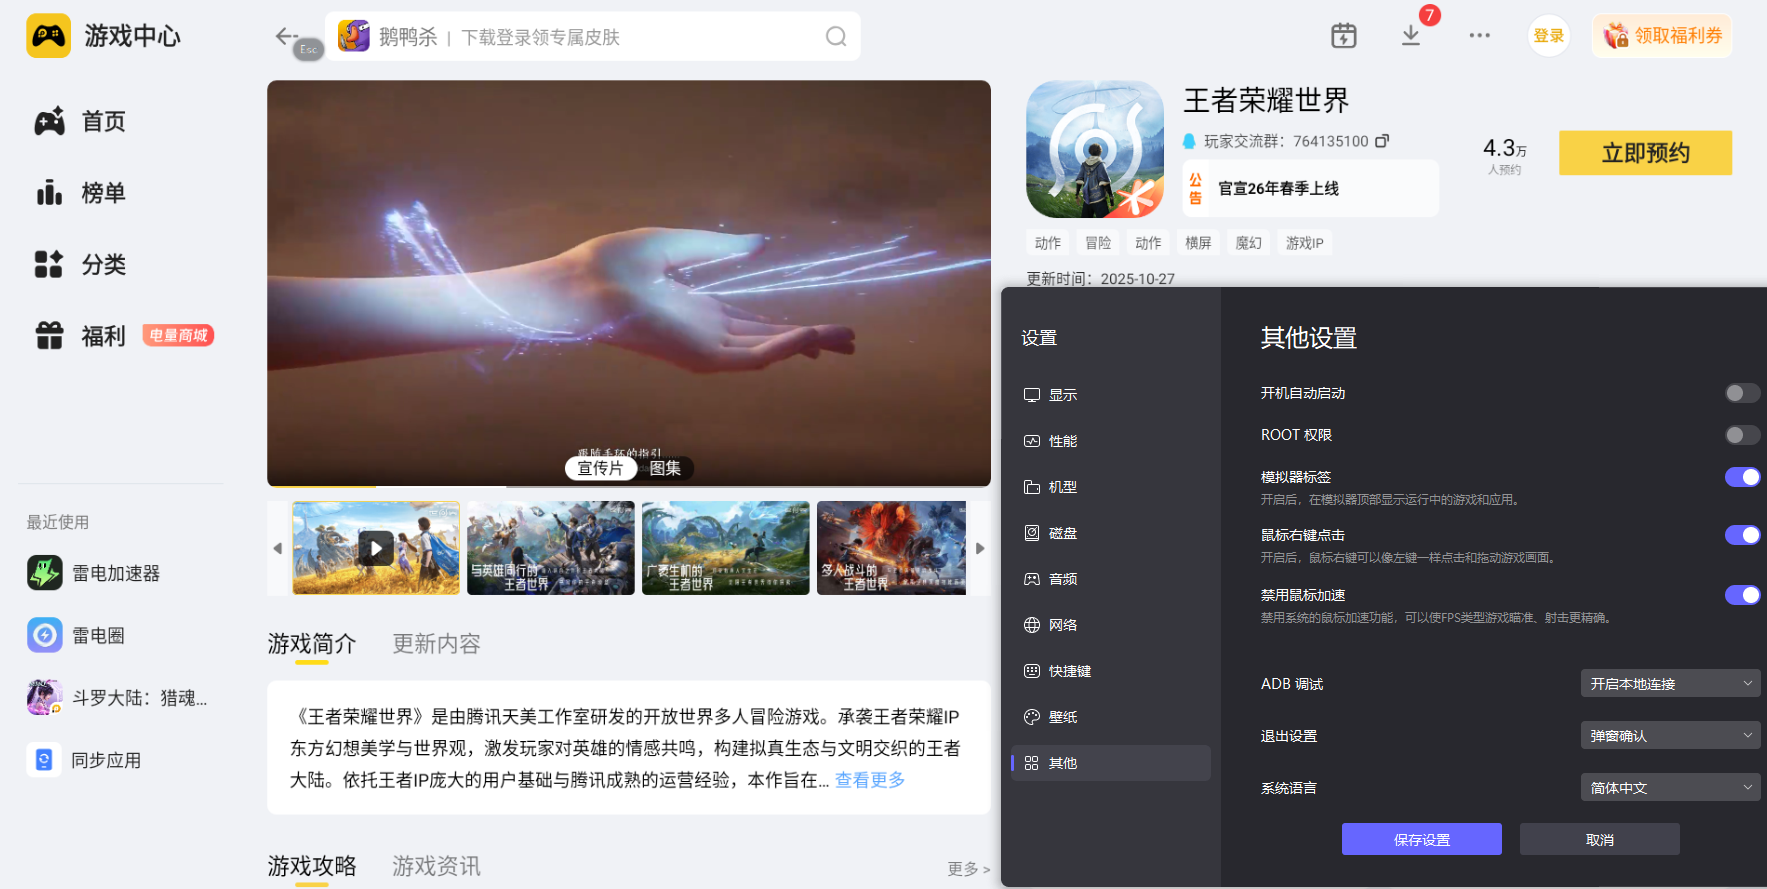Image resolution: width=1767 pixels, height=889 pixels.
Task: Open the 退出设置 dropdown
Action: pyautogui.click(x=1669, y=736)
